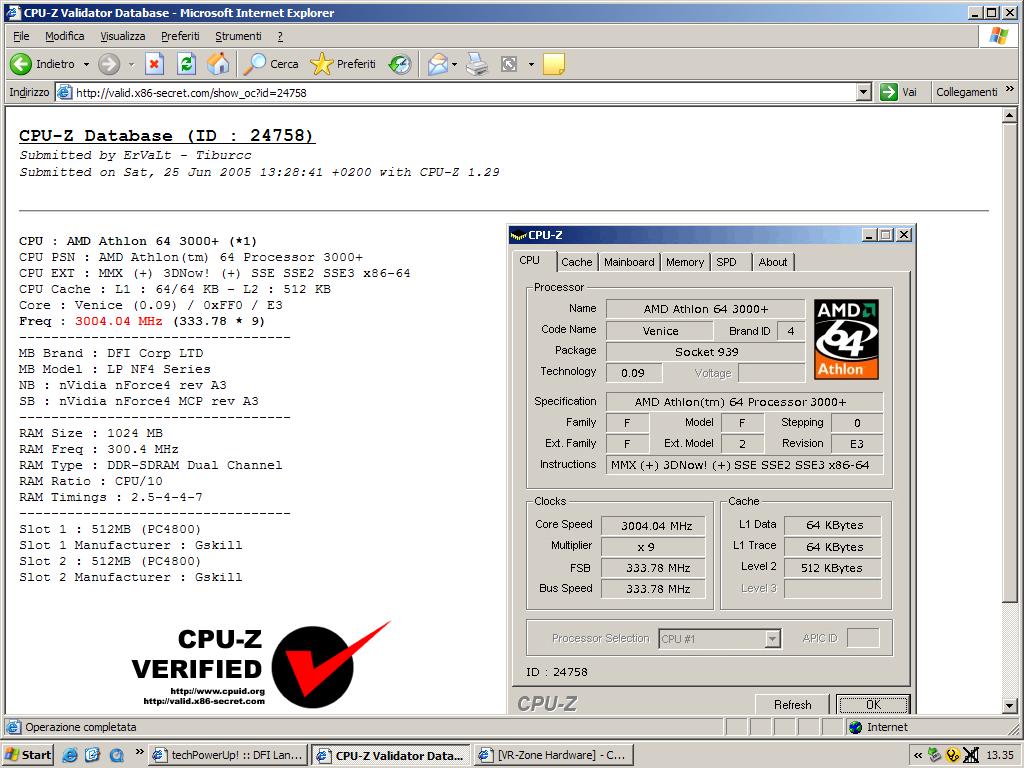This screenshot has height=768, width=1024.
Task: Click Mainboard tab in CPU-Z image
Action: click(x=629, y=262)
